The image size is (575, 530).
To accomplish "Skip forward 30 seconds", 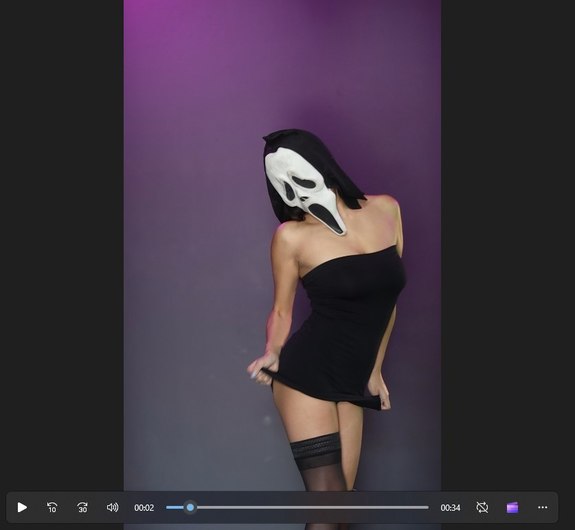I will [83, 508].
